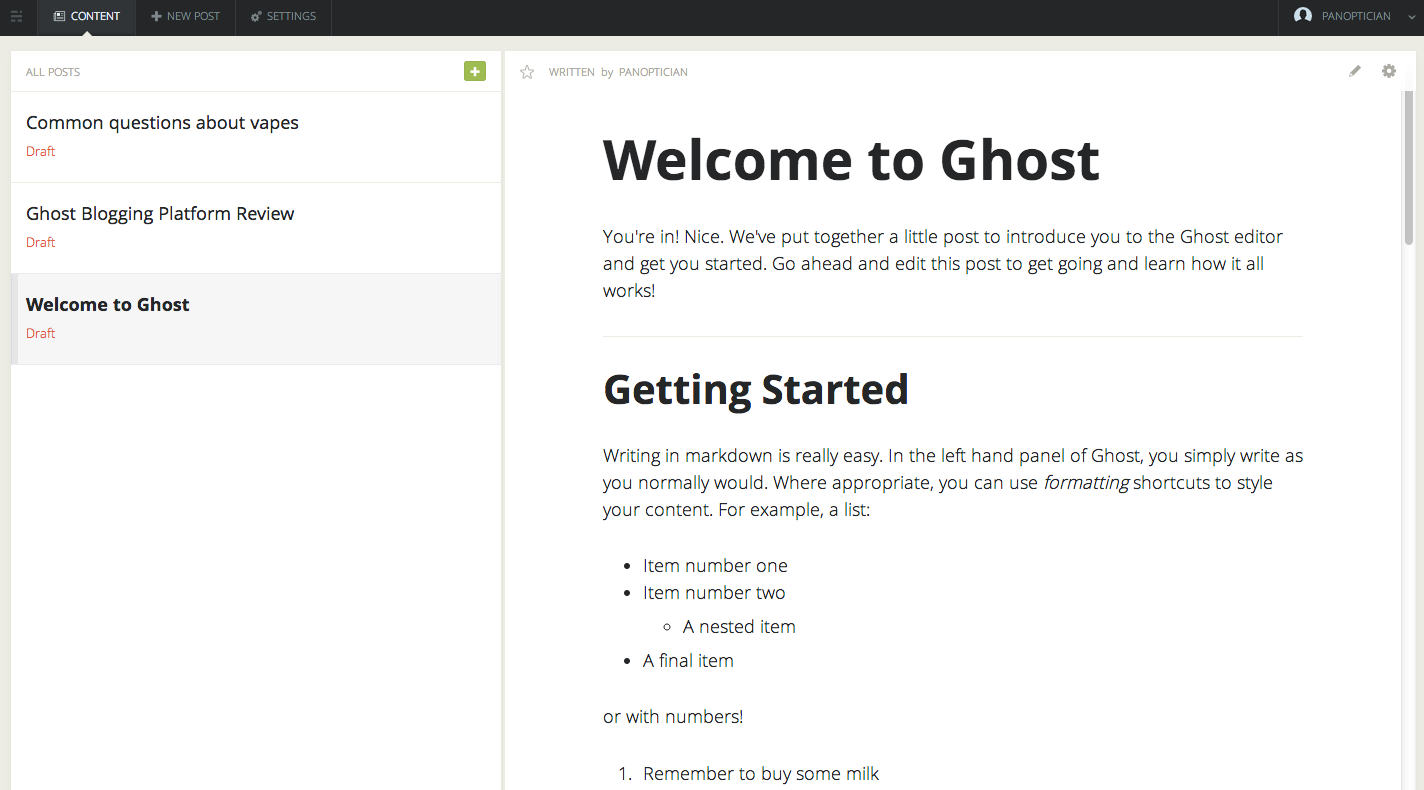Select the Welcome to Ghost post
The width and height of the screenshot is (1424, 790).
click(256, 319)
